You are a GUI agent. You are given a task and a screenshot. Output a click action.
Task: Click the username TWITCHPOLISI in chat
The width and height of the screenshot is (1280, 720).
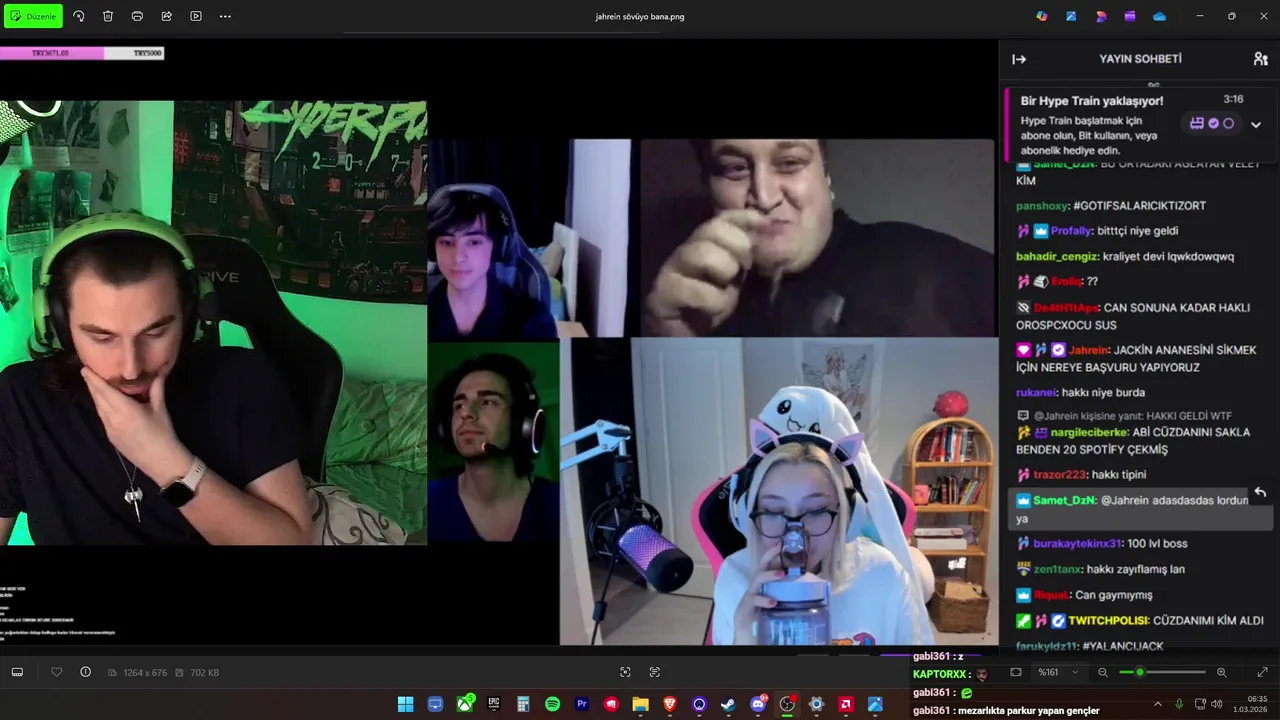click(x=1108, y=621)
